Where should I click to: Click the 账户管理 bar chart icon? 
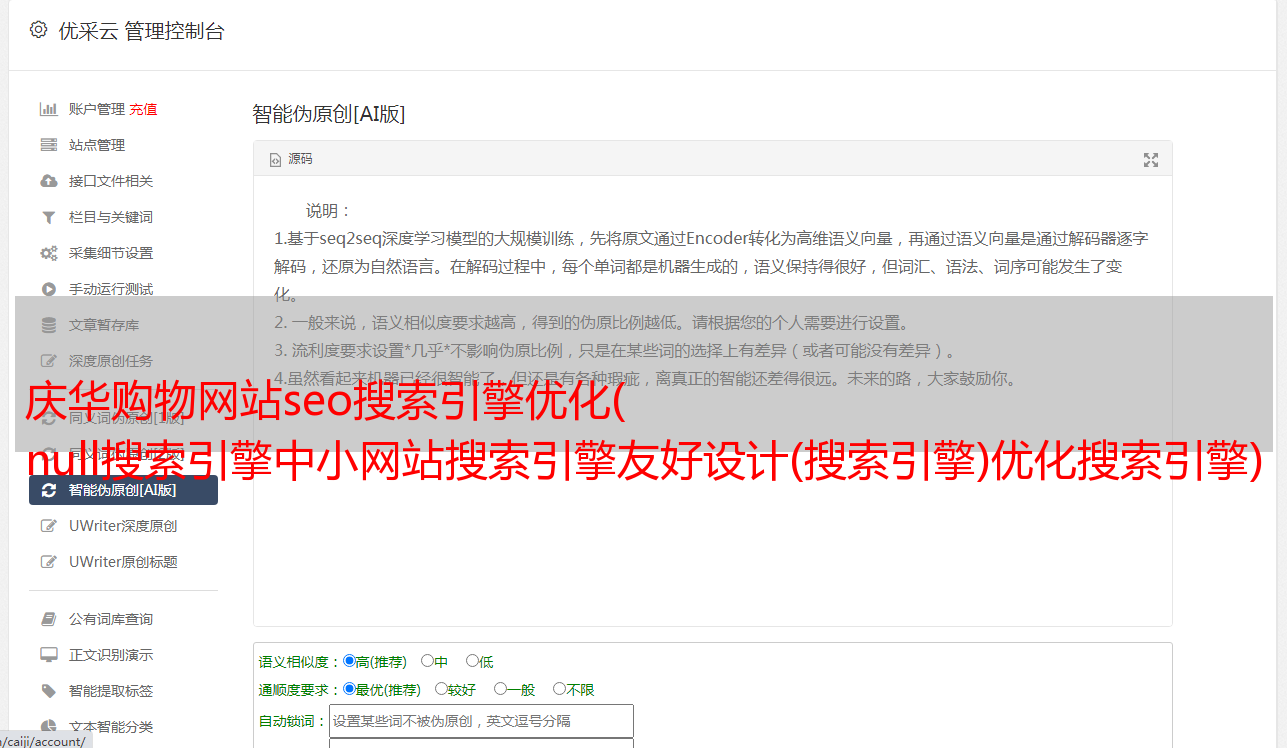(48, 109)
